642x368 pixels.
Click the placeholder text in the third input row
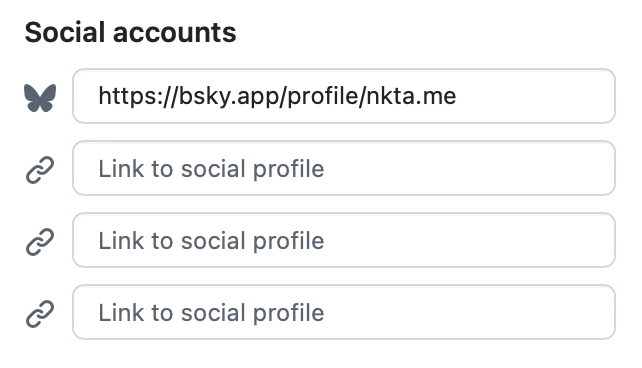(211, 241)
